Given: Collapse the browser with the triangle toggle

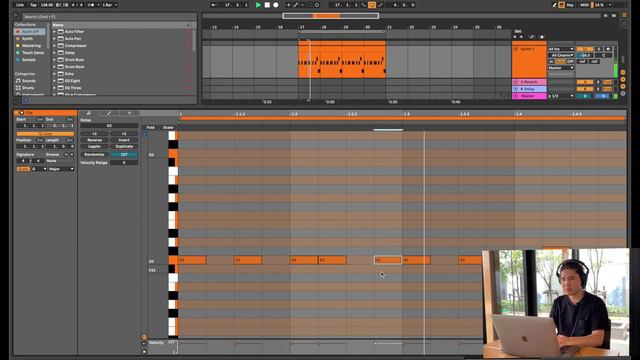Looking at the screenshot, I should click(16, 16).
